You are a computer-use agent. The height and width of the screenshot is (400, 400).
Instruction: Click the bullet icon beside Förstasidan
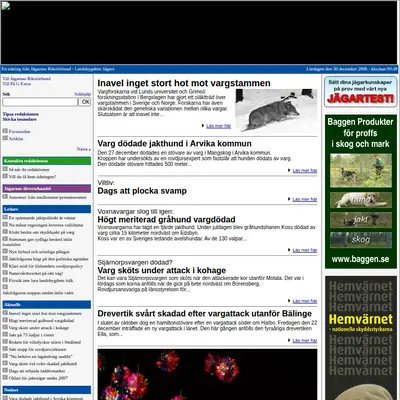pos(5,131)
